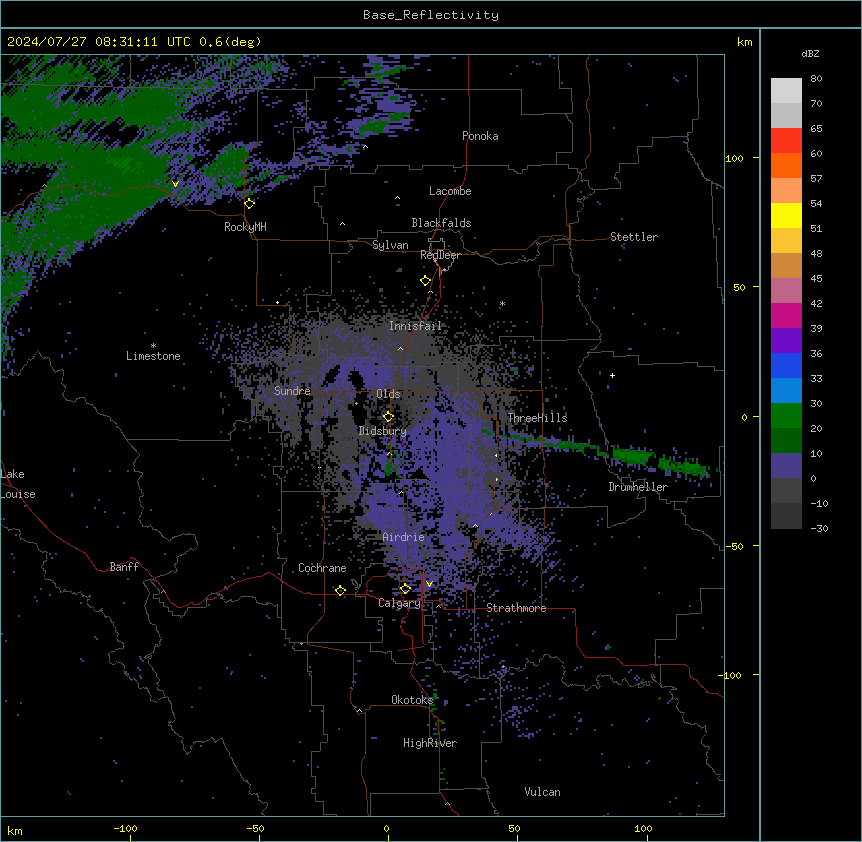Image resolution: width=862 pixels, height=842 pixels.
Task: Click the Olds town label
Action: 388,394
